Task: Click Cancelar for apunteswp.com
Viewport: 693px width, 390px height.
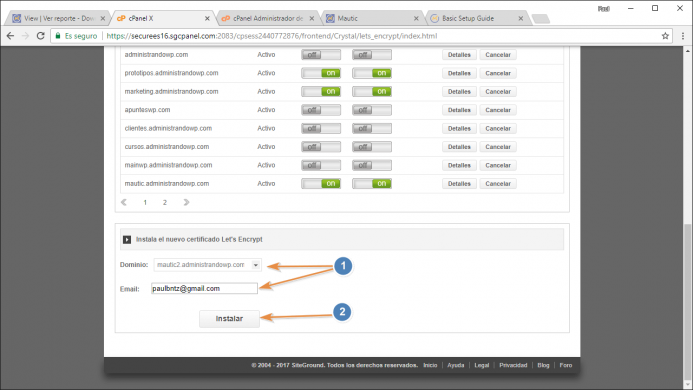Action: pos(498,110)
